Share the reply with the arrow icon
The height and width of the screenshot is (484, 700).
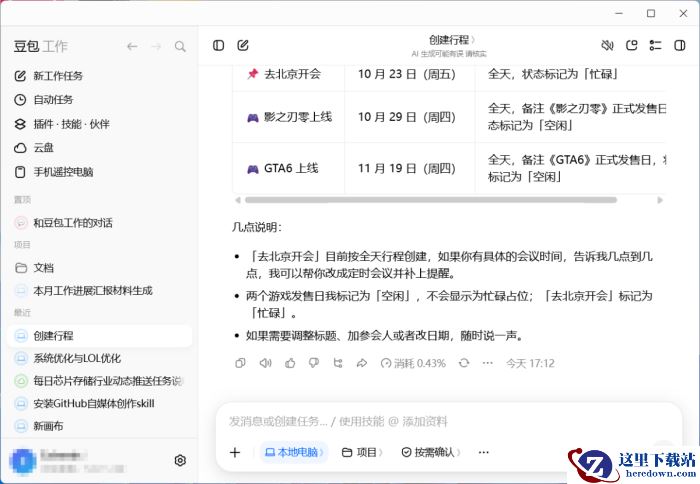point(362,363)
